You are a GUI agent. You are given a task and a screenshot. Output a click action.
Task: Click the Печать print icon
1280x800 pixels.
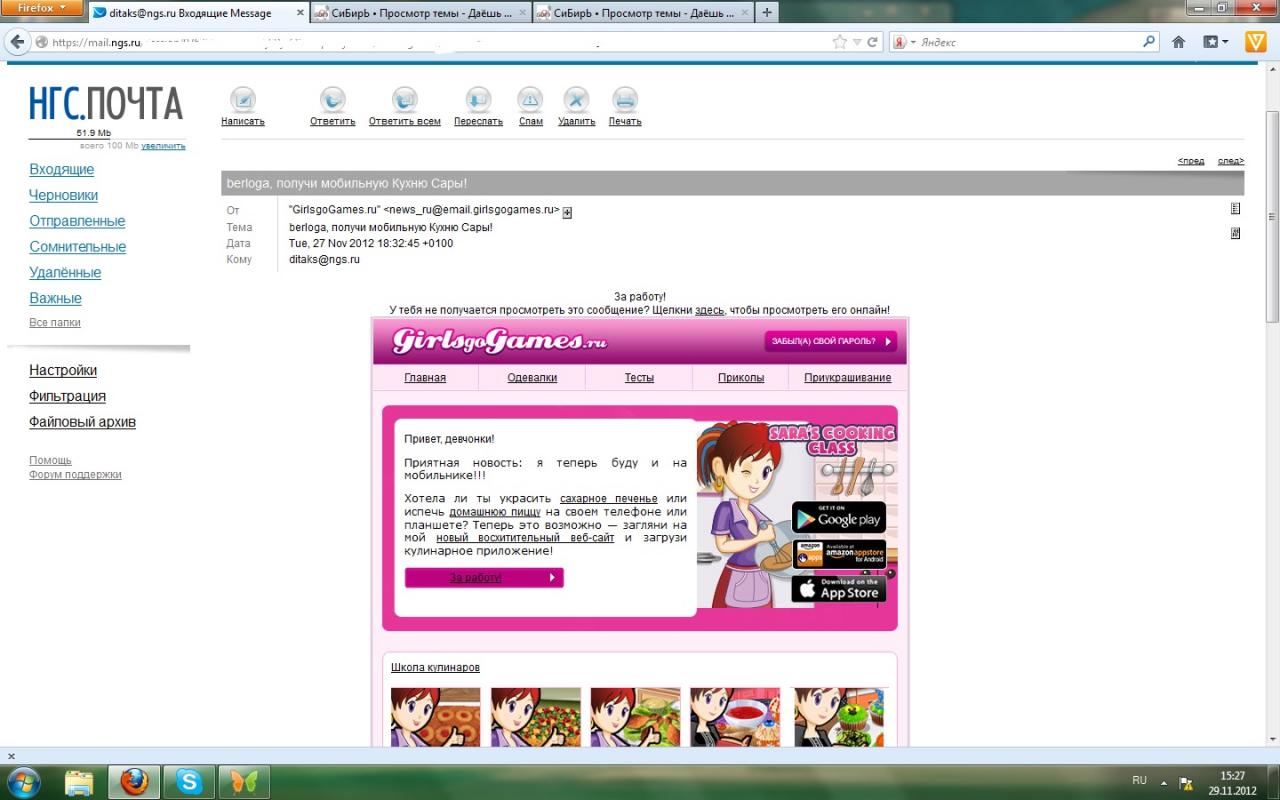(625, 100)
